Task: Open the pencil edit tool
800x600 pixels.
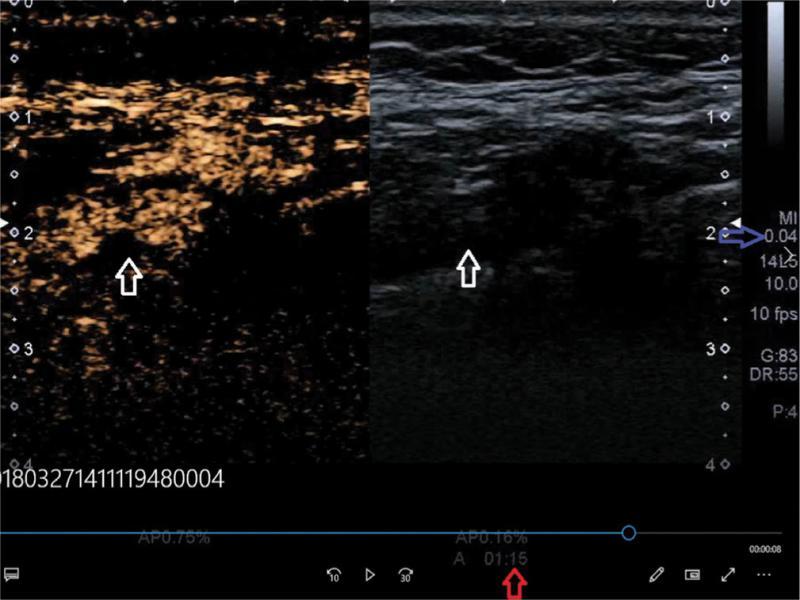Action: pos(656,575)
